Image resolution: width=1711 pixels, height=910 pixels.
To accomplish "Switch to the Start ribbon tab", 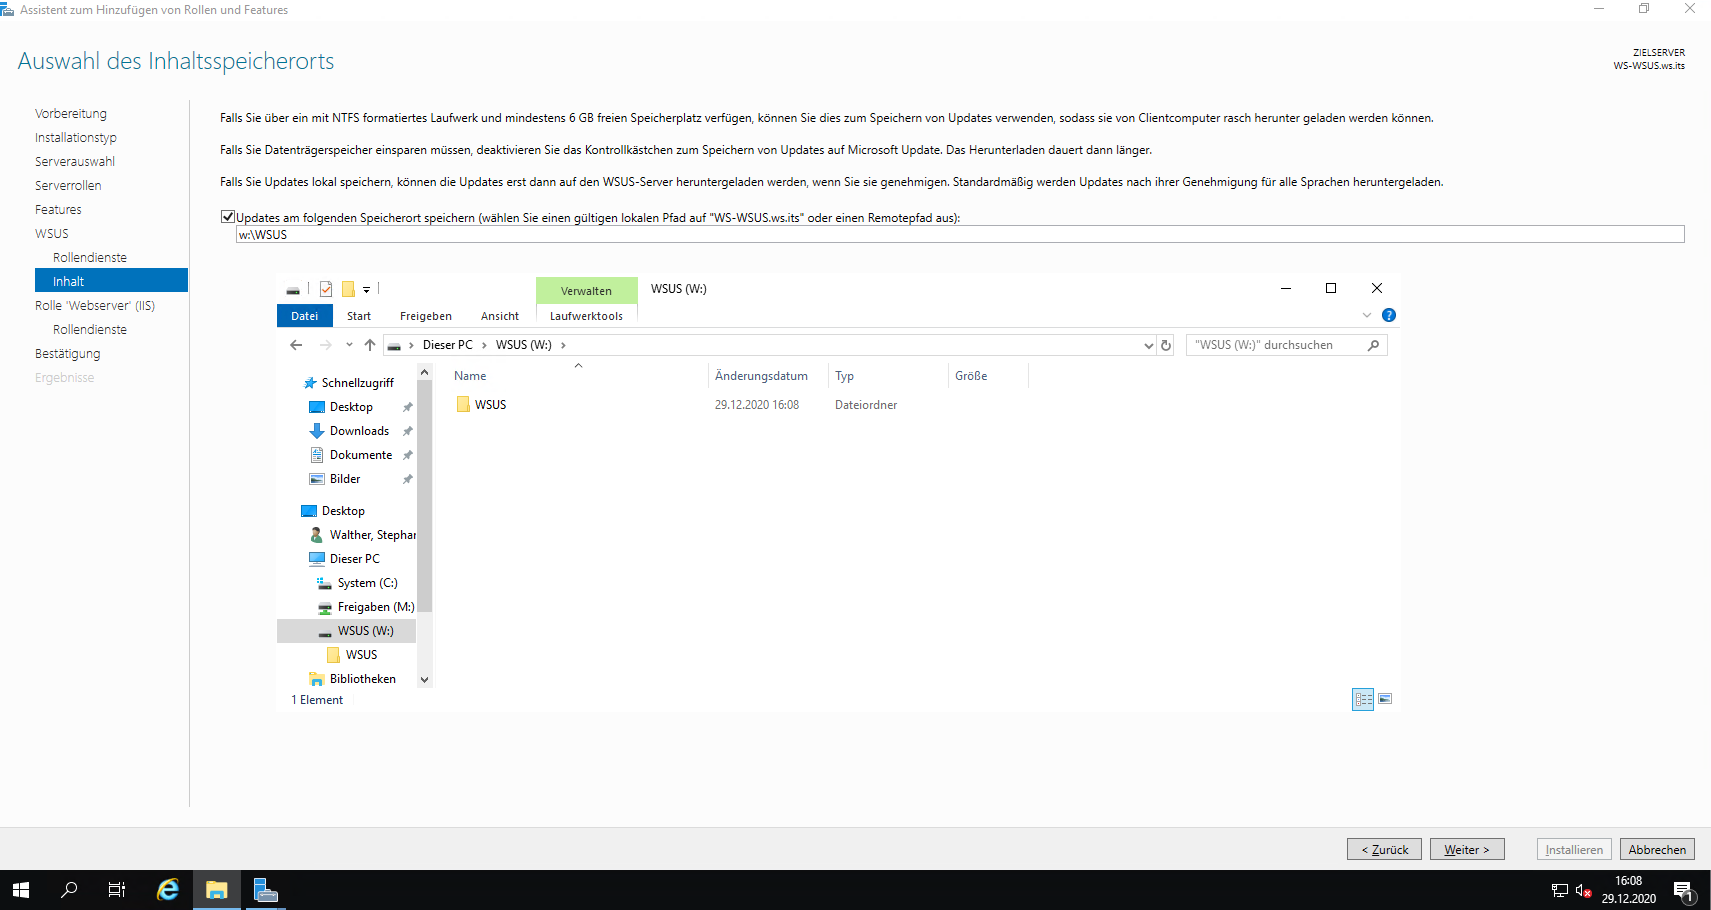I will 359,316.
